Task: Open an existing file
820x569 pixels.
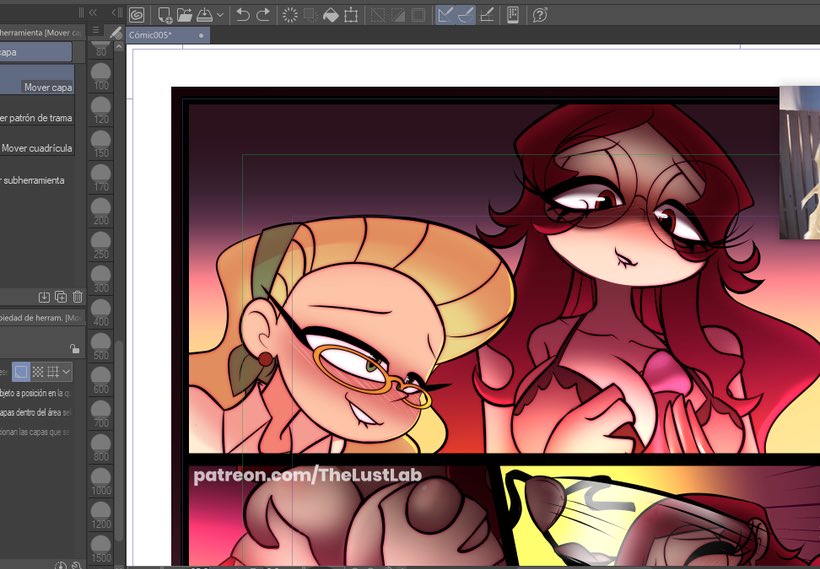Action: 184,15
